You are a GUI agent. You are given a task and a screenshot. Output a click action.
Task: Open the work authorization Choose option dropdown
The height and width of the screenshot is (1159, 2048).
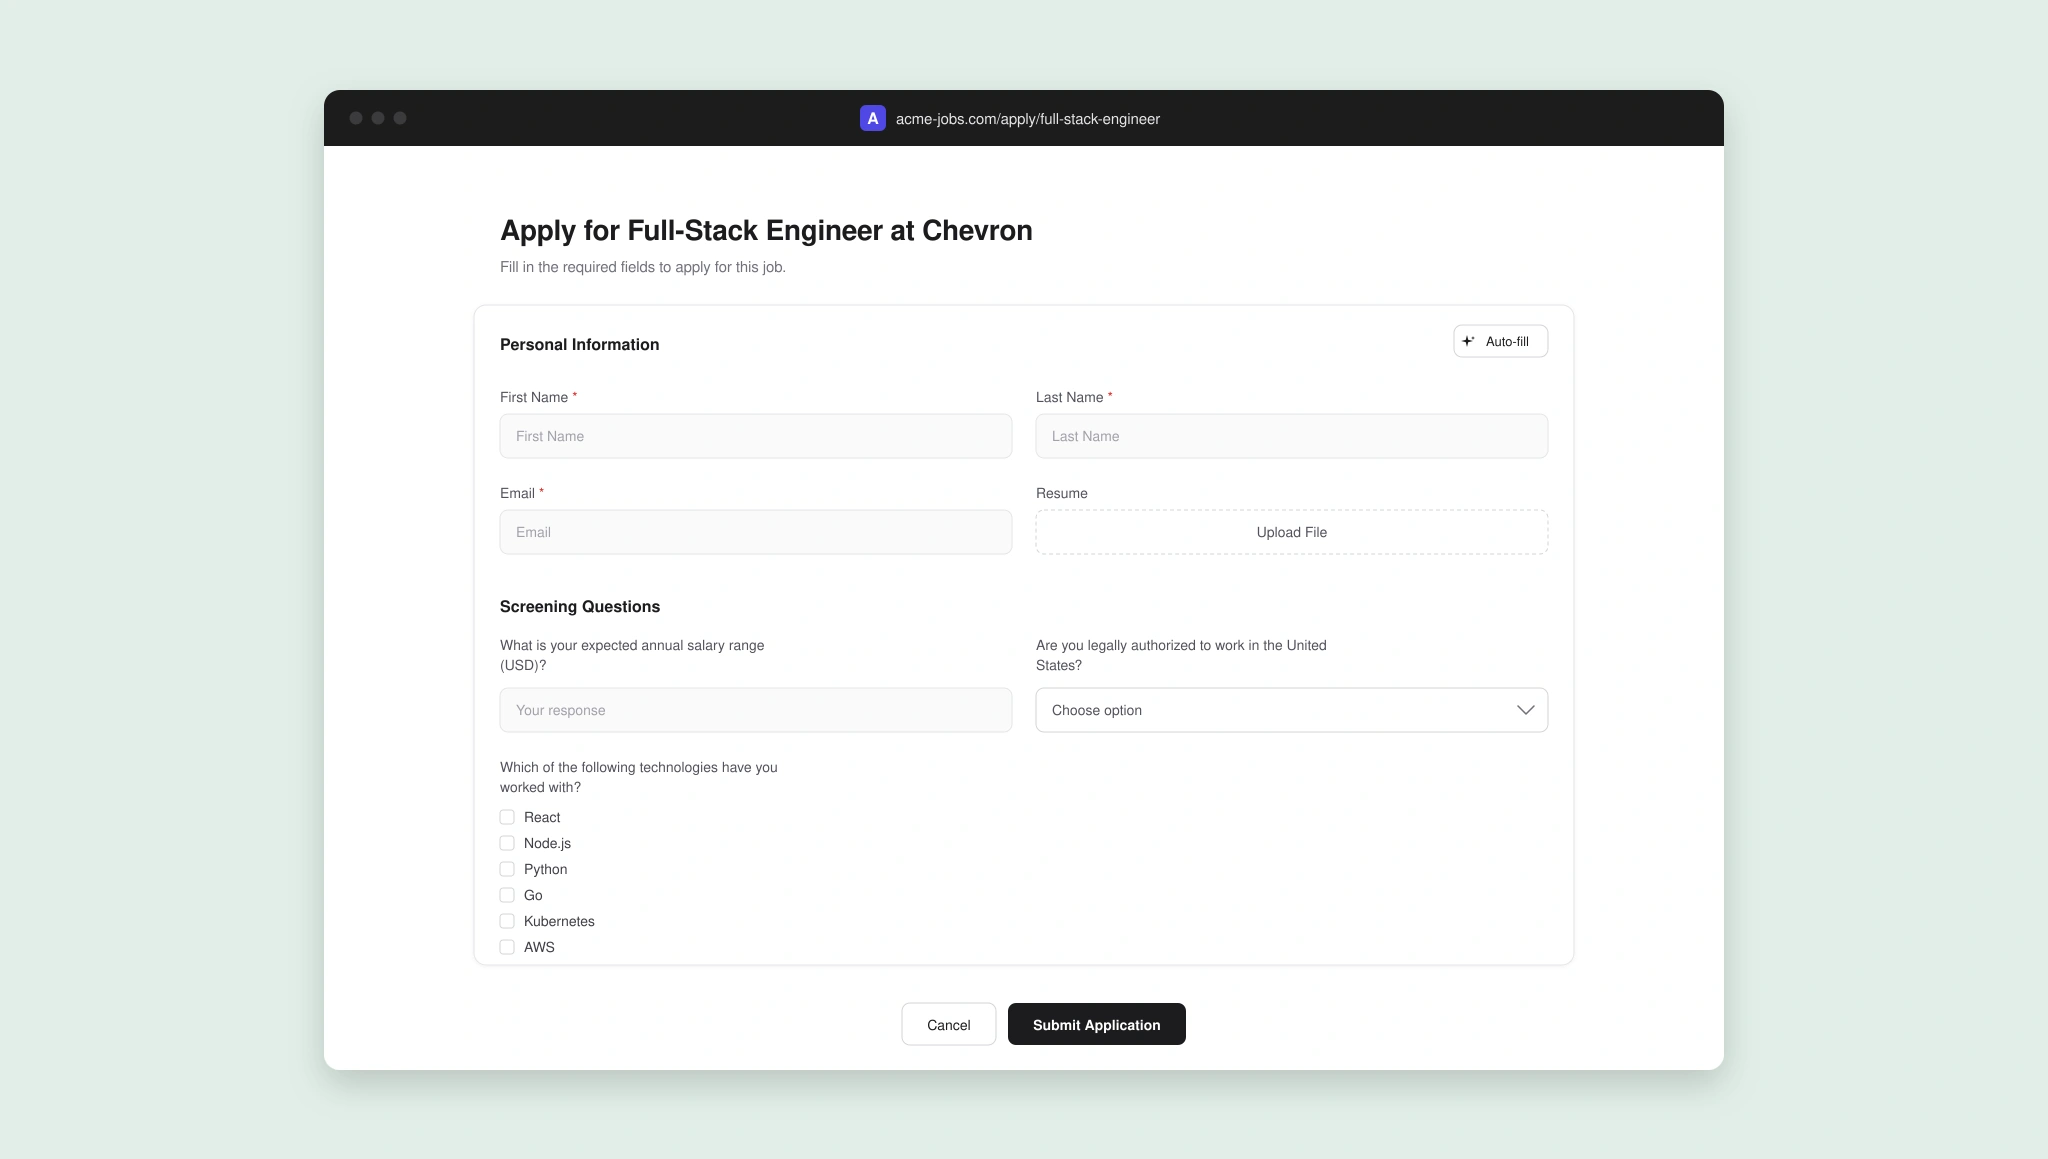pos(1292,710)
